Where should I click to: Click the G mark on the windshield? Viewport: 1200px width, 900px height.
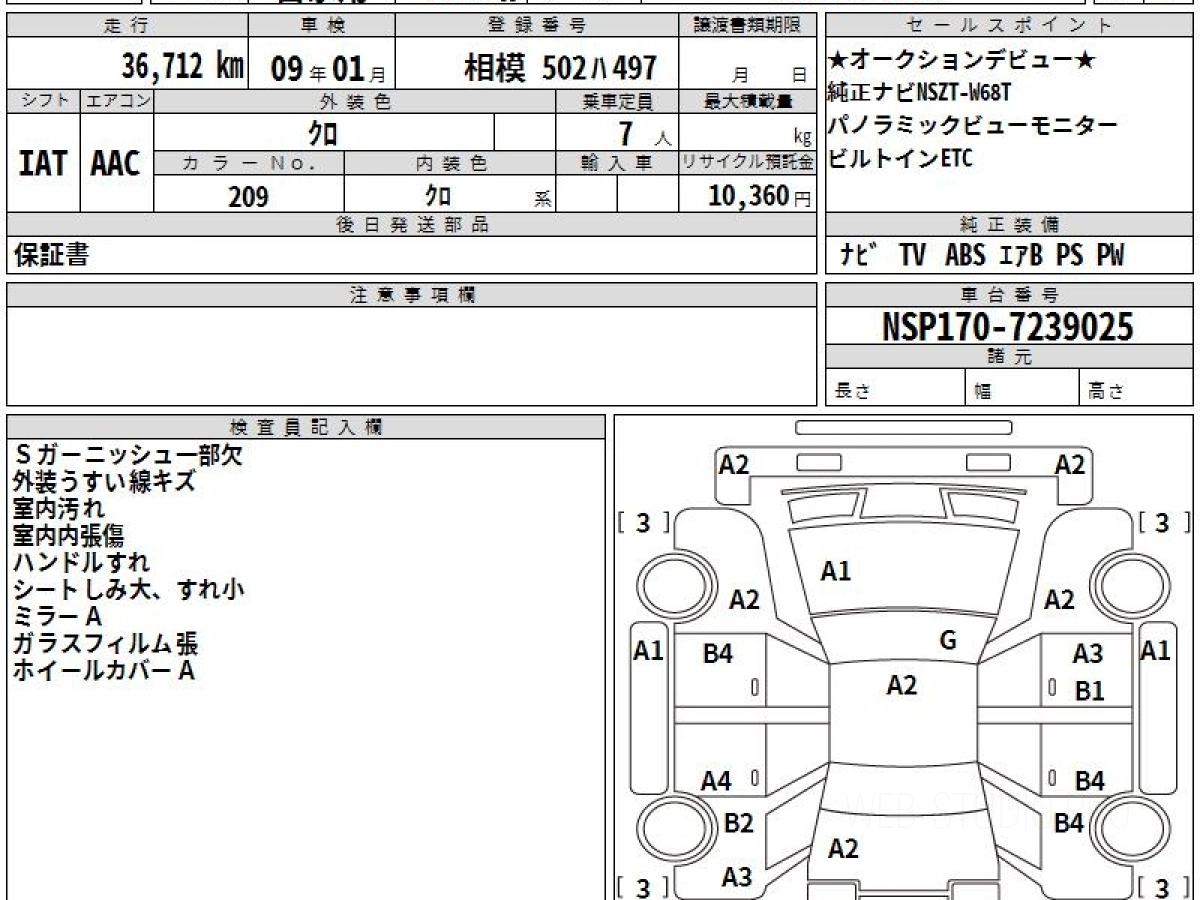click(x=949, y=641)
